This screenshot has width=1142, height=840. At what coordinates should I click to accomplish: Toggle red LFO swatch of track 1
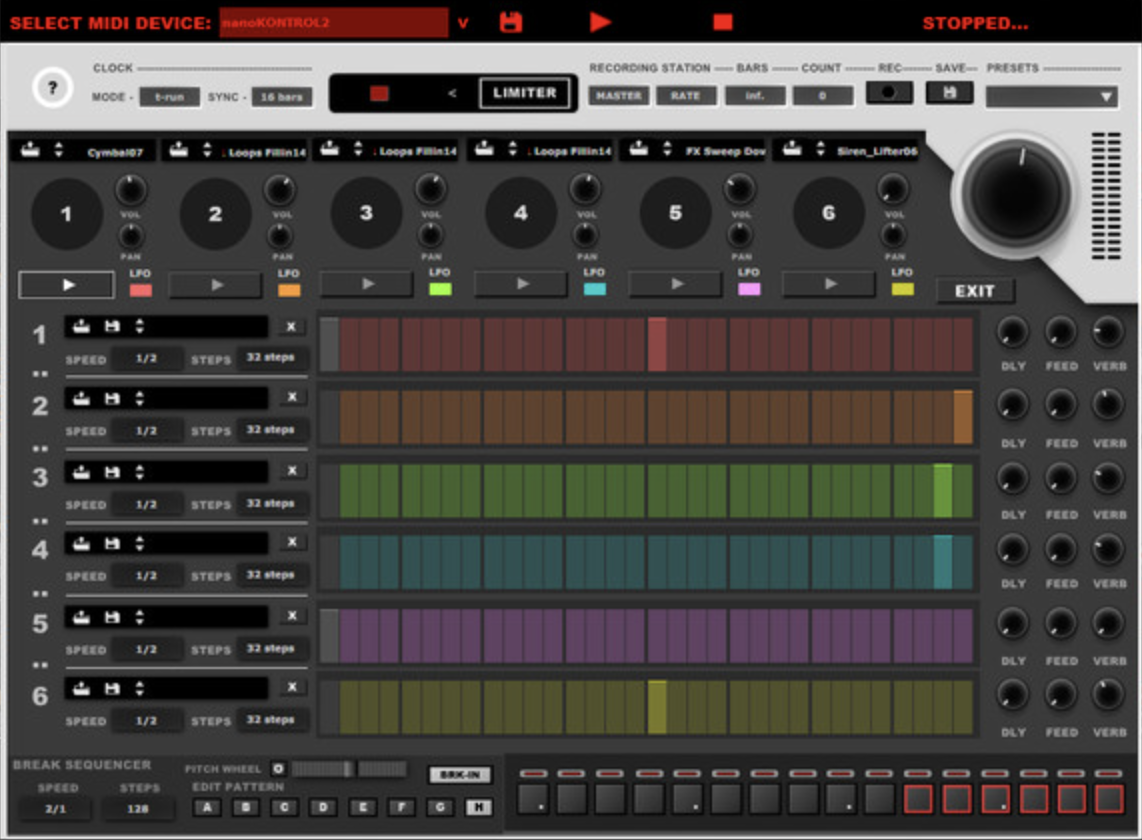coord(140,290)
